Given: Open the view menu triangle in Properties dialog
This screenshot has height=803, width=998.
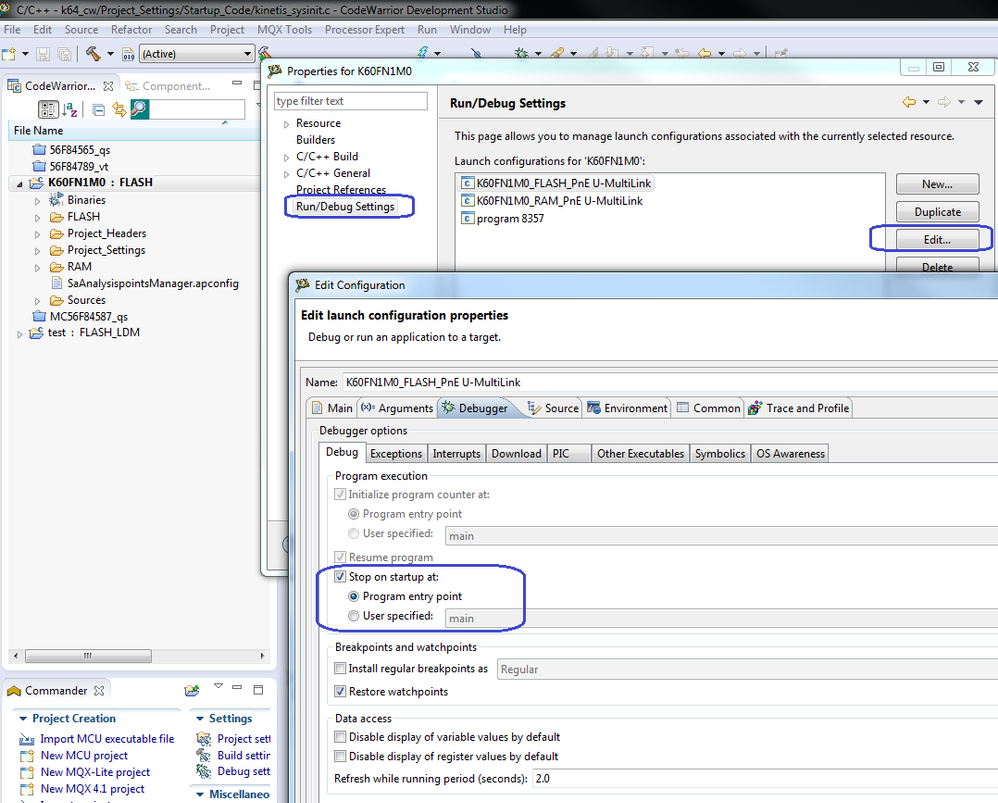Looking at the screenshot, I should 978,102.
